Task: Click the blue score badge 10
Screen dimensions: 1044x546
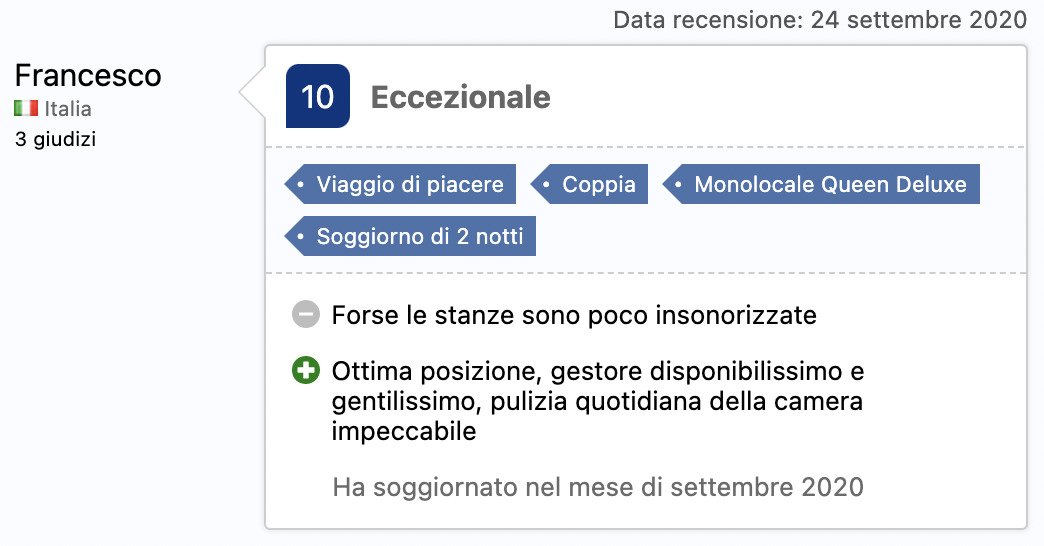Action: click(318, 96)
